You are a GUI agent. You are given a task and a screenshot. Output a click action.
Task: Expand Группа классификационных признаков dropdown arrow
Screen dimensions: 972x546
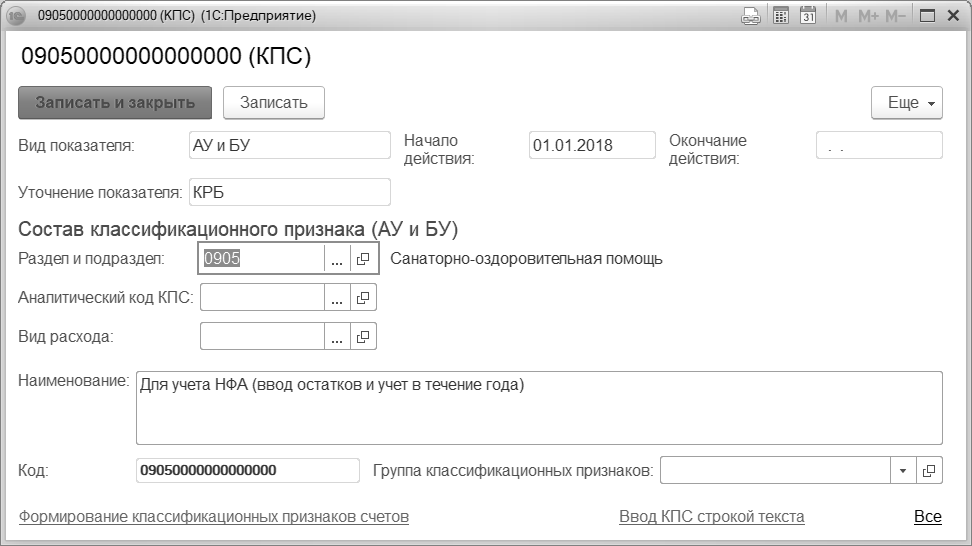click(903, 470)
